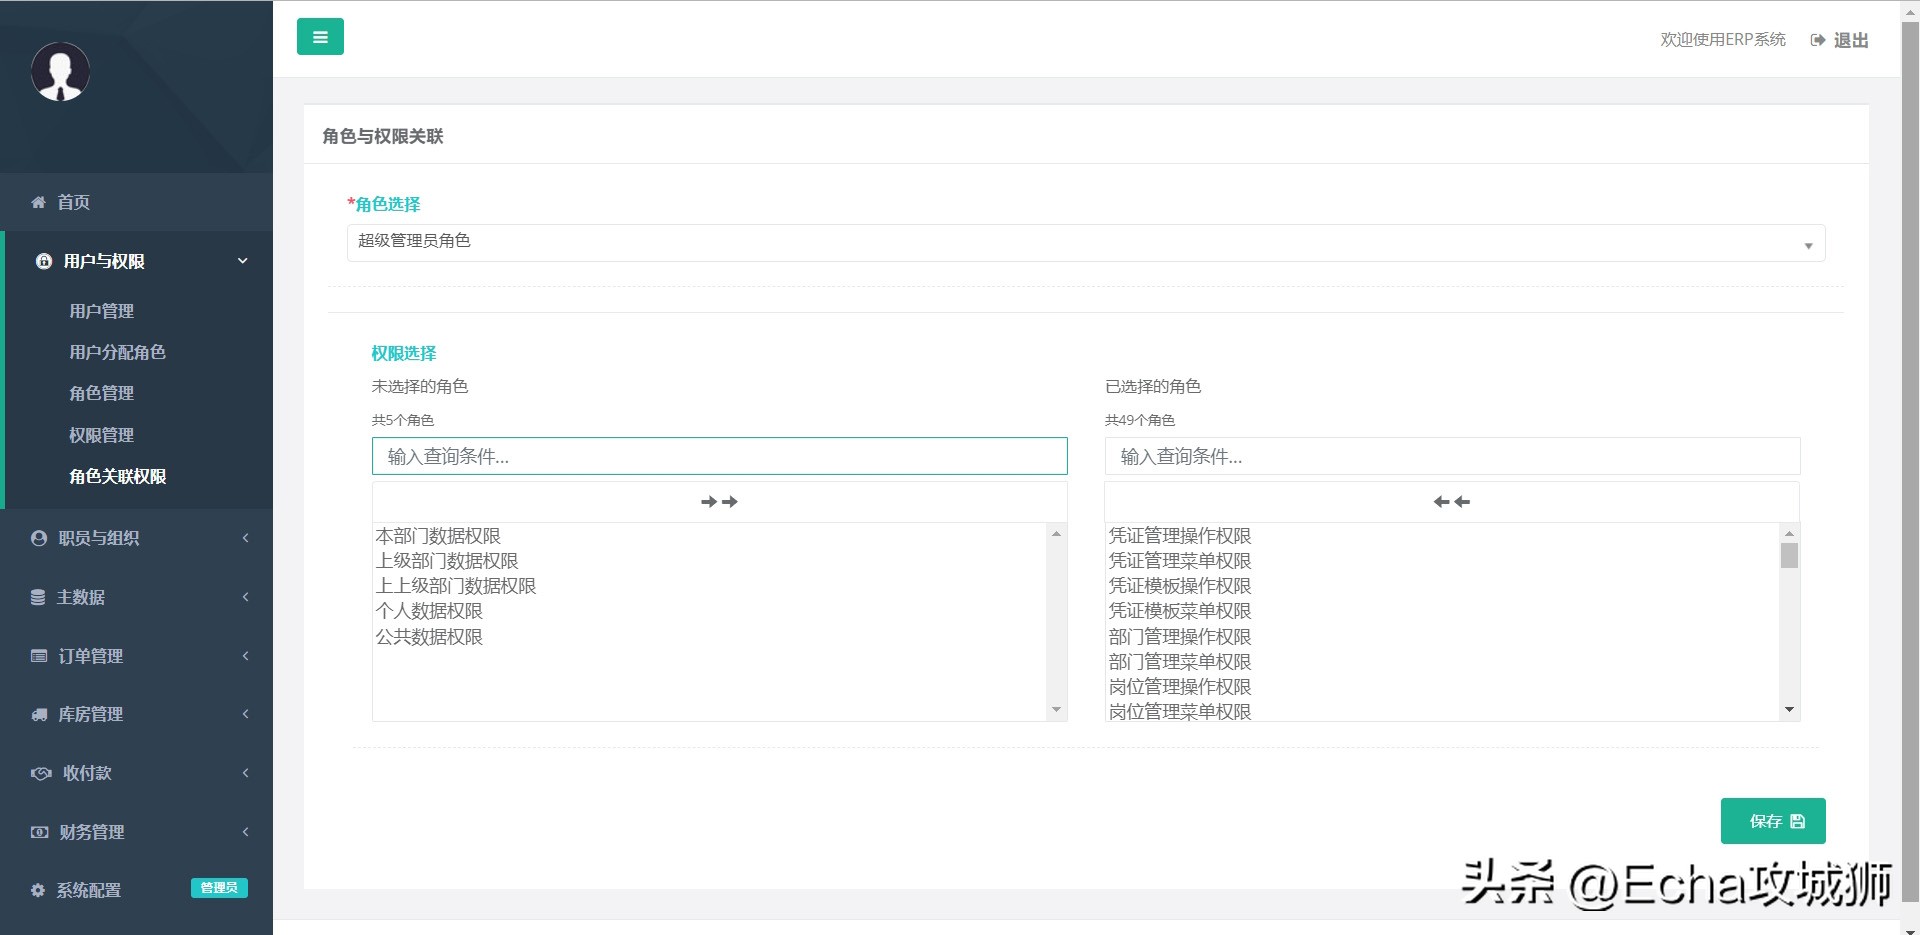Click the 退出 logout icon
The height and width of the screenshot is (935, 1920).
pos(1818,40)
